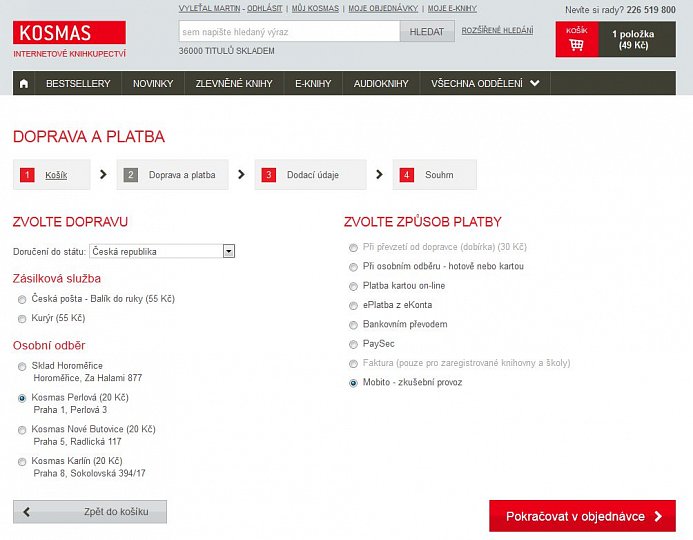
Task: Select PaySec payment method
Action: 353,344
